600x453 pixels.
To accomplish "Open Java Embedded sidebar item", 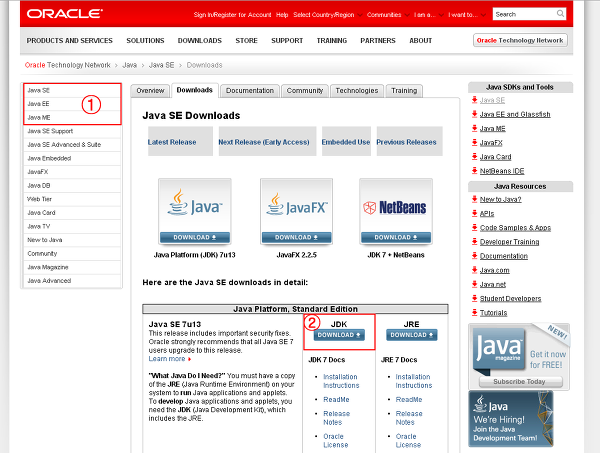I will click(x=72, y=158).
